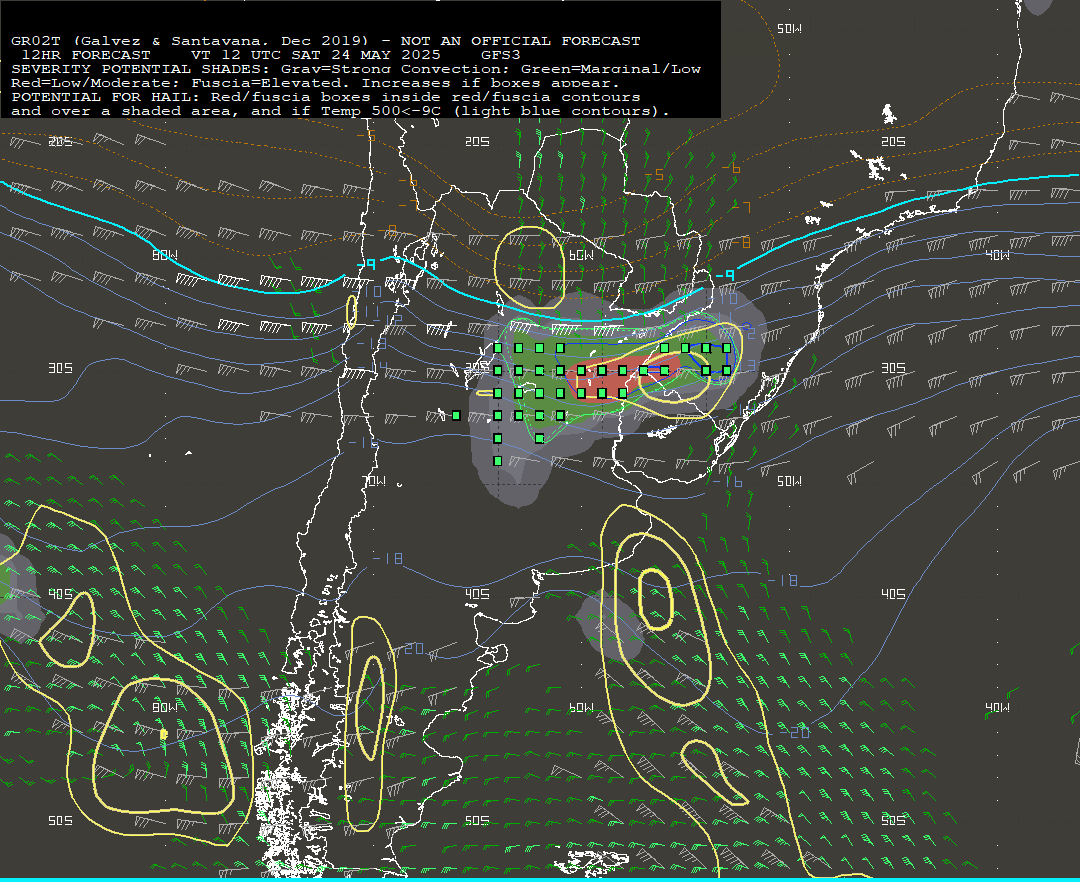This screenshot has height=882, width=1080.
Task: Click the '12HR FORECAST' label in header
Action: (86, 55)
